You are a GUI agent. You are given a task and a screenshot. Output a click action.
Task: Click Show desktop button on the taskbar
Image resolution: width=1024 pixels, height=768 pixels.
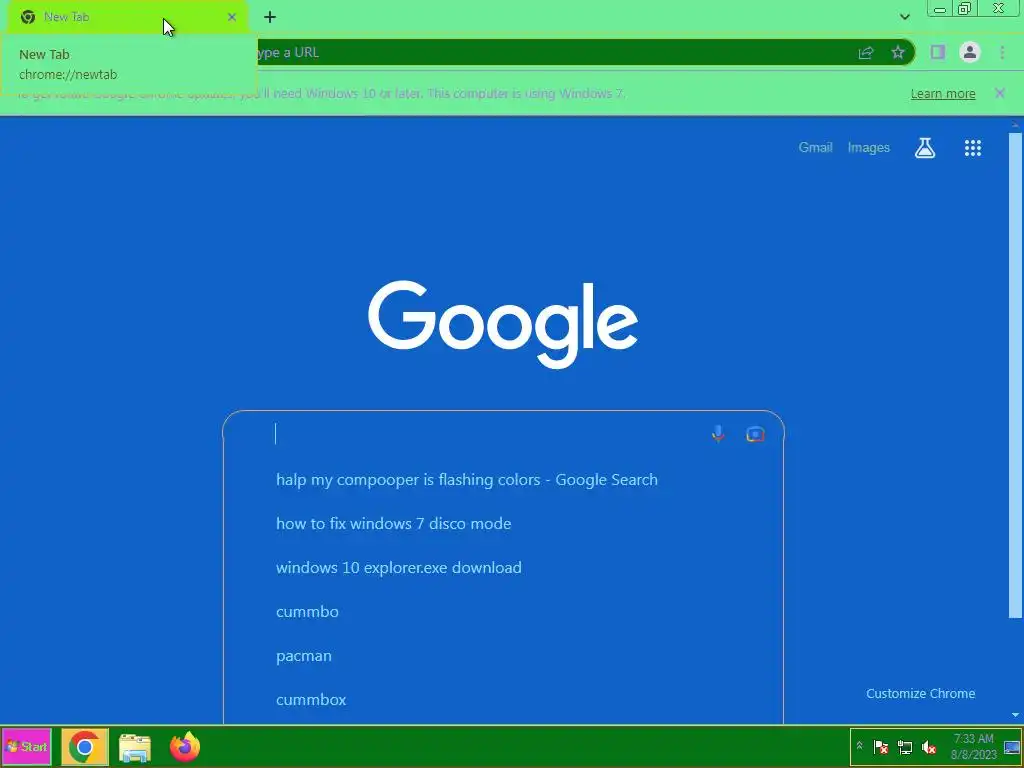pos(1012,747)
